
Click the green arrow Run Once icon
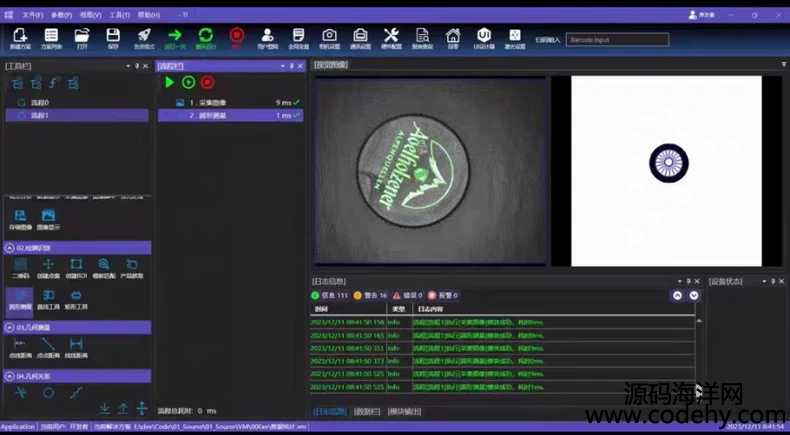[x=175, y=38]
